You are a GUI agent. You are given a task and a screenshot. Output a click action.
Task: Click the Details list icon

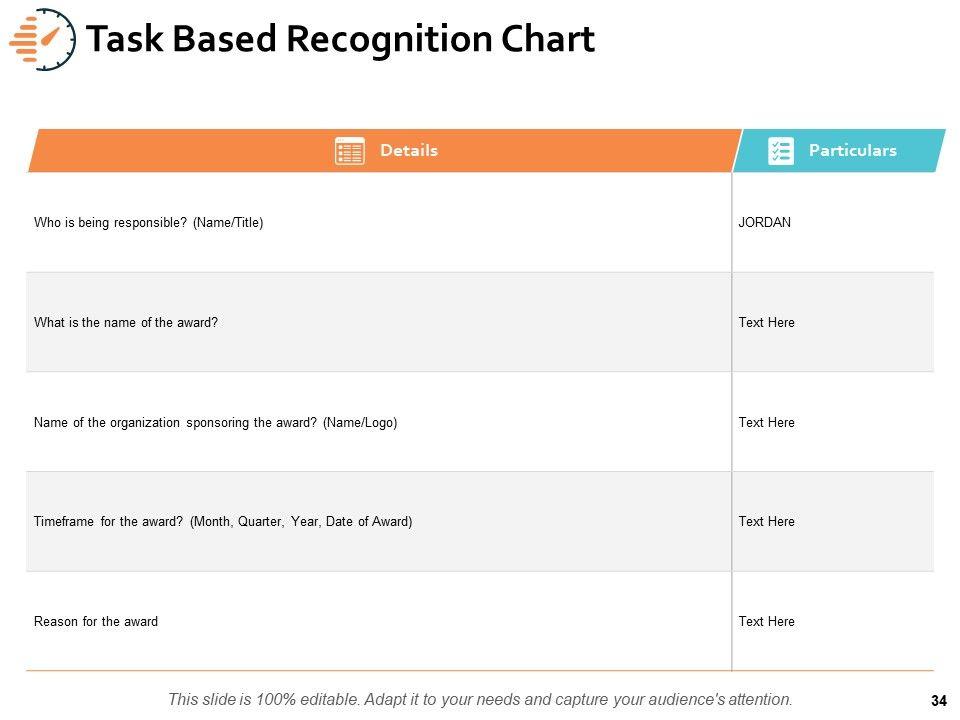pyautogui.click(x=350, y=151)
